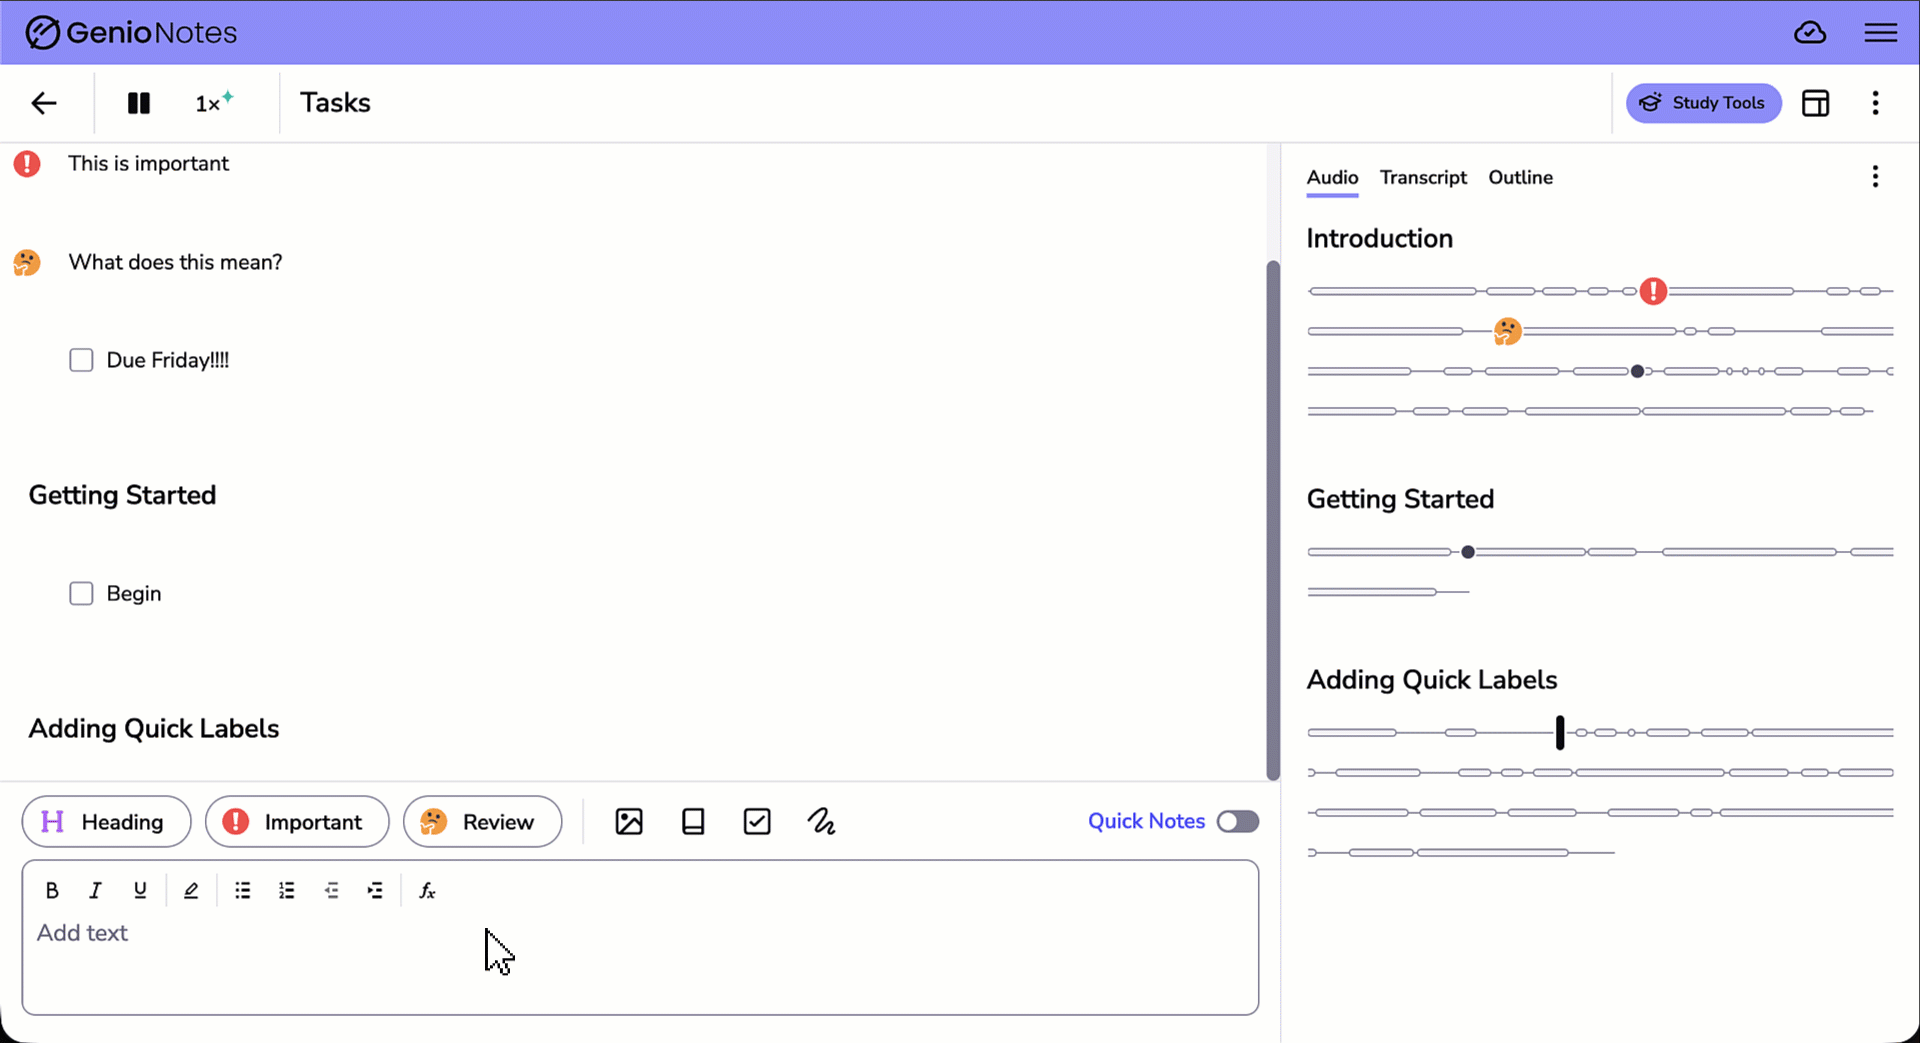This screenshot has height=1043, width=1920.
Task: Select the This is important note text
Action: [148, 163]
